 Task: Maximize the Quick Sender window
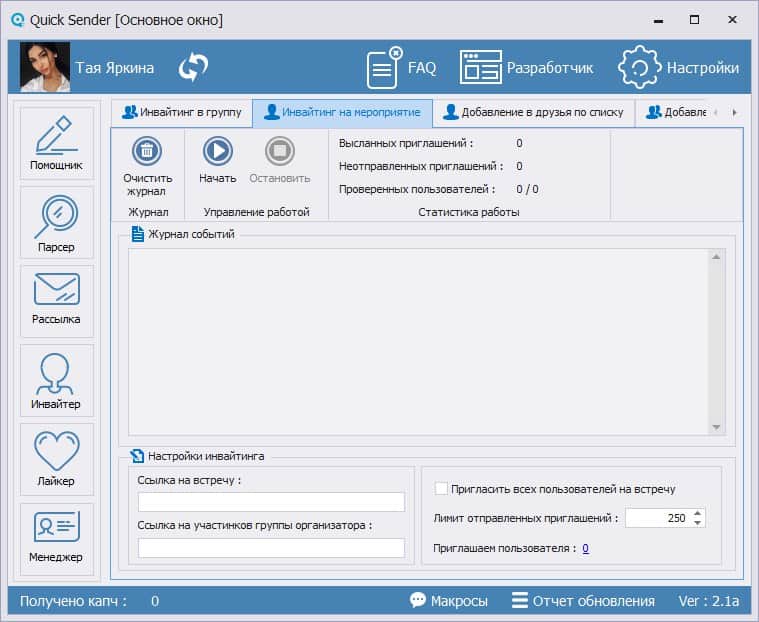694,20
